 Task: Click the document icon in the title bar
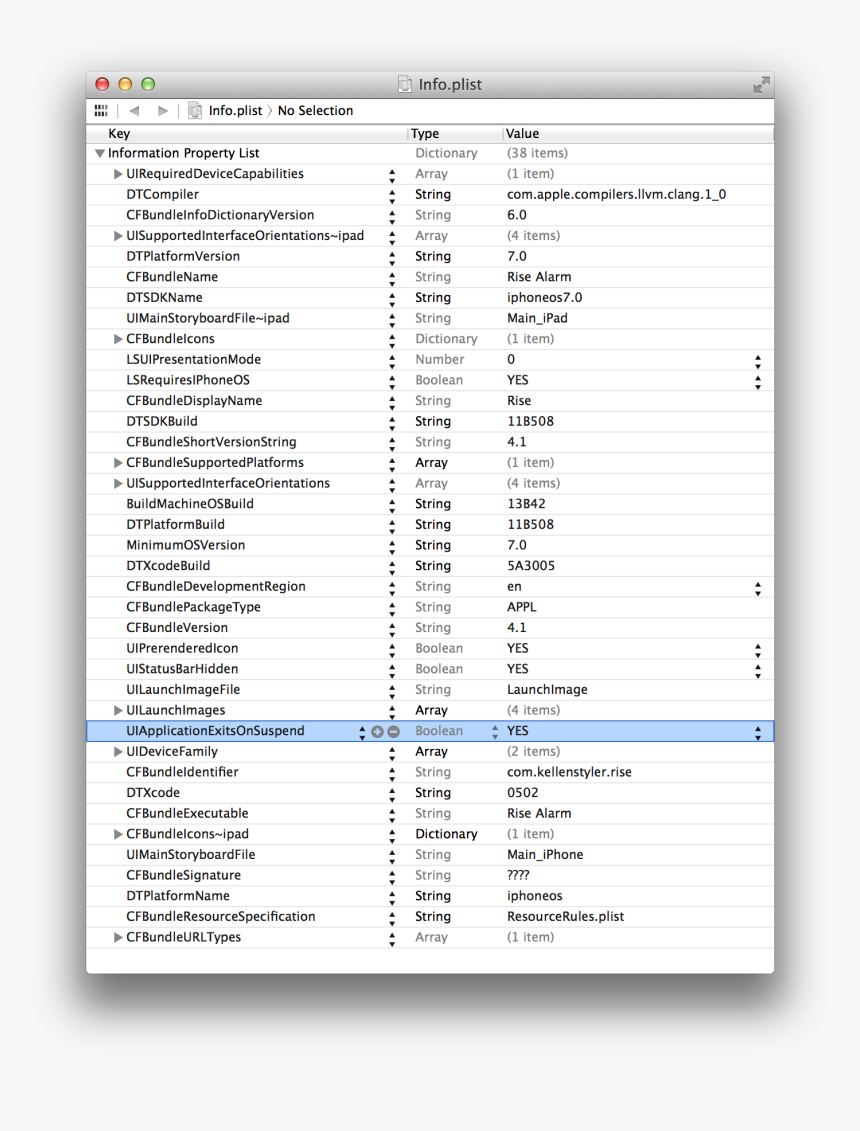coord(405,84)
